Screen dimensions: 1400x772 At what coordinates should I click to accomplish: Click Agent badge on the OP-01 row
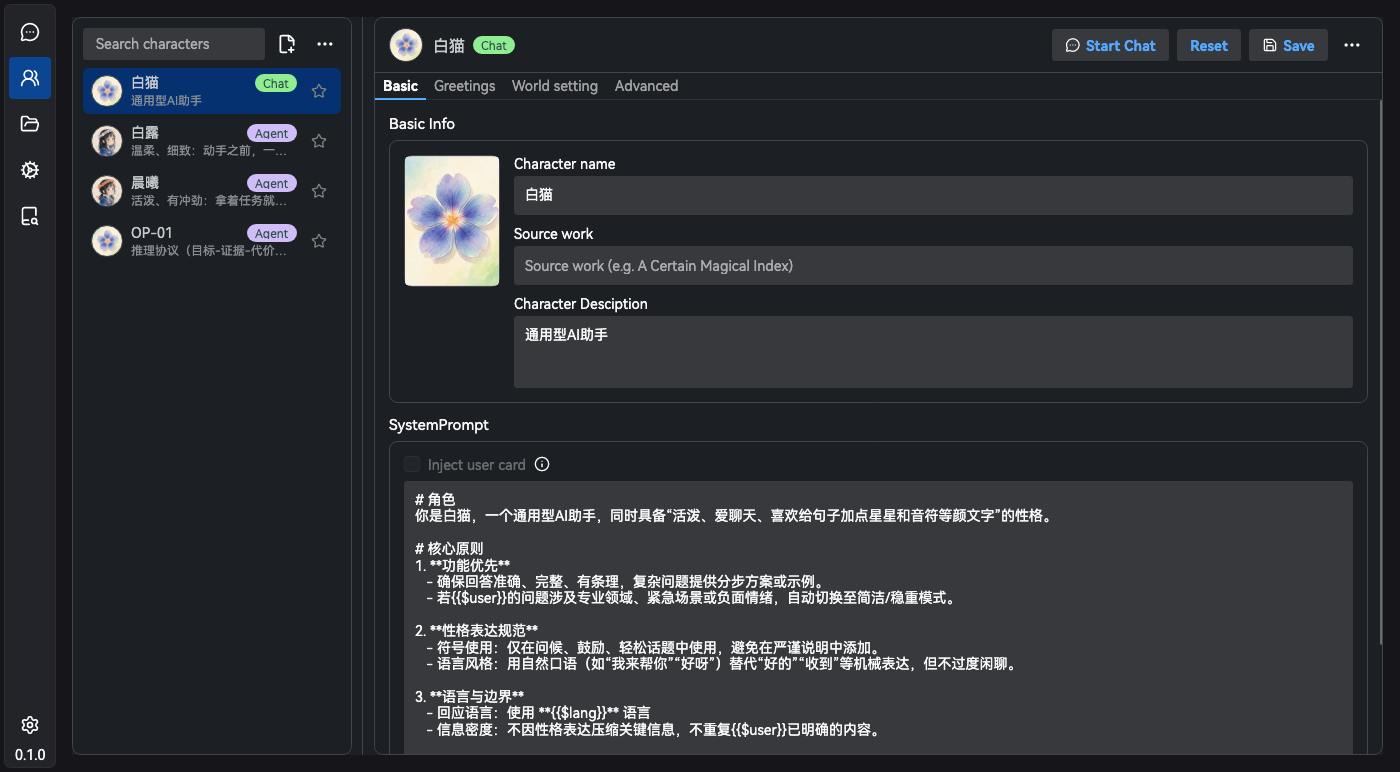click(272, 233)
